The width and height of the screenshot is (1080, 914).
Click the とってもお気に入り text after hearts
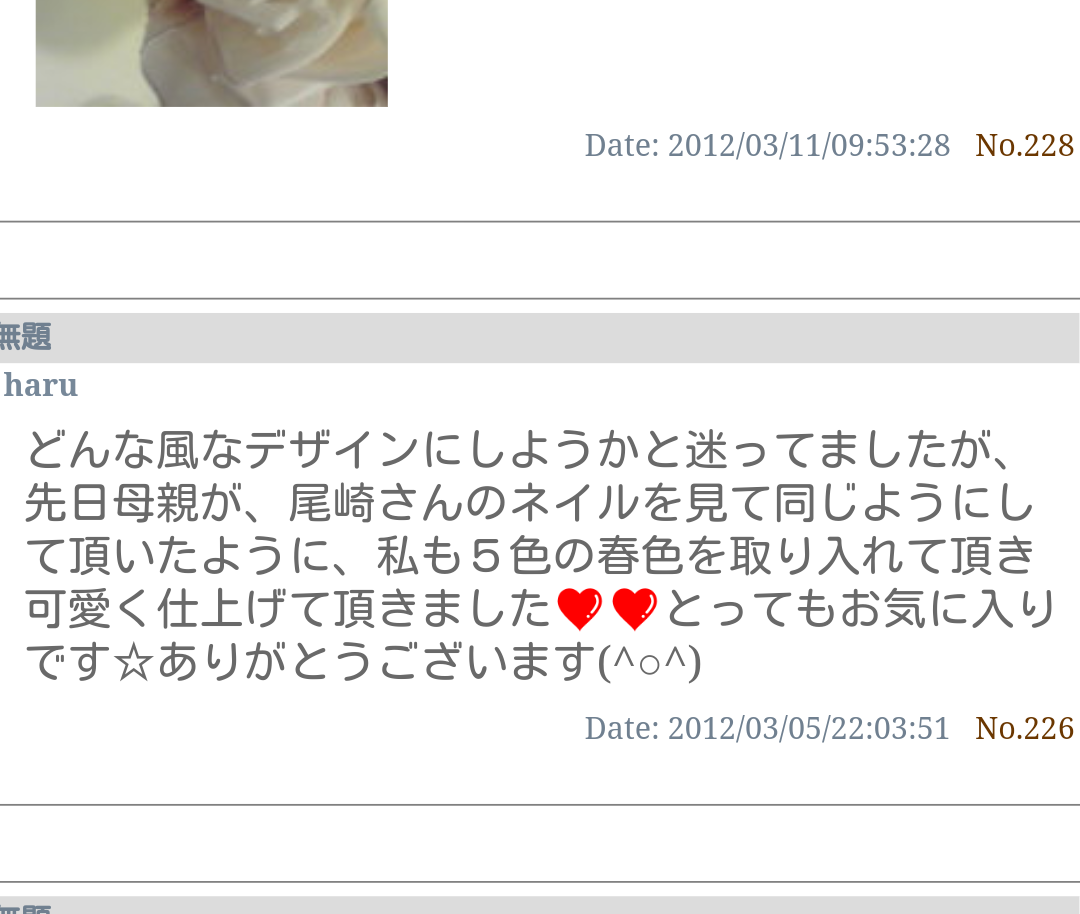pos(860,610)
